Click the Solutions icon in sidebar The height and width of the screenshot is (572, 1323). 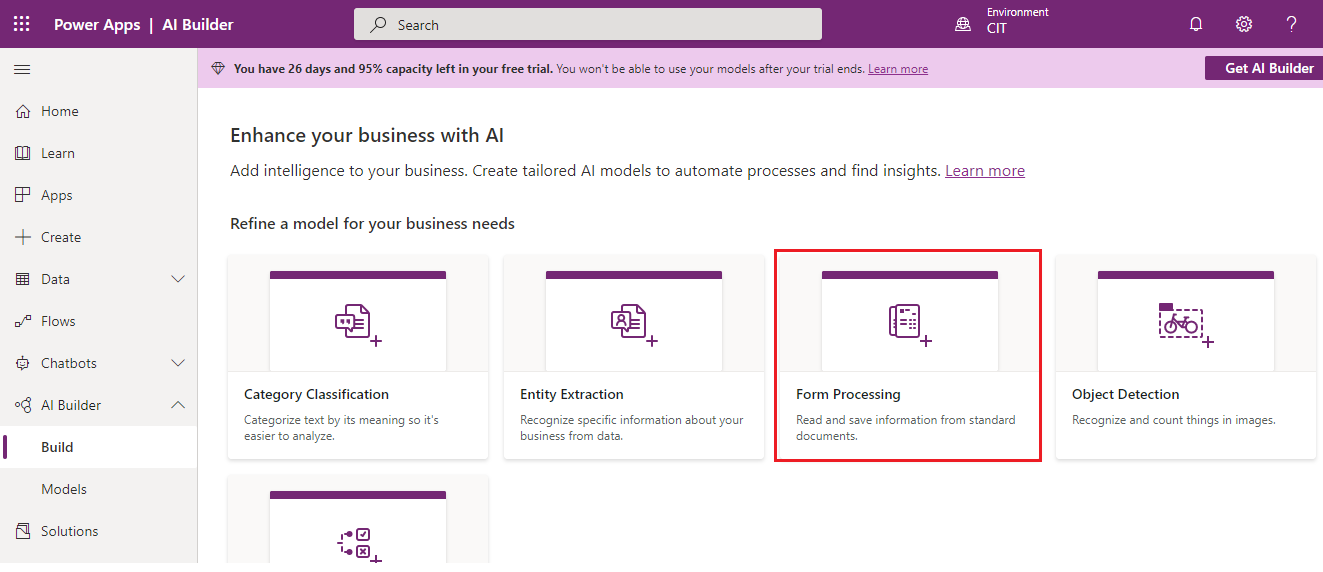click(x=23, y=531)
